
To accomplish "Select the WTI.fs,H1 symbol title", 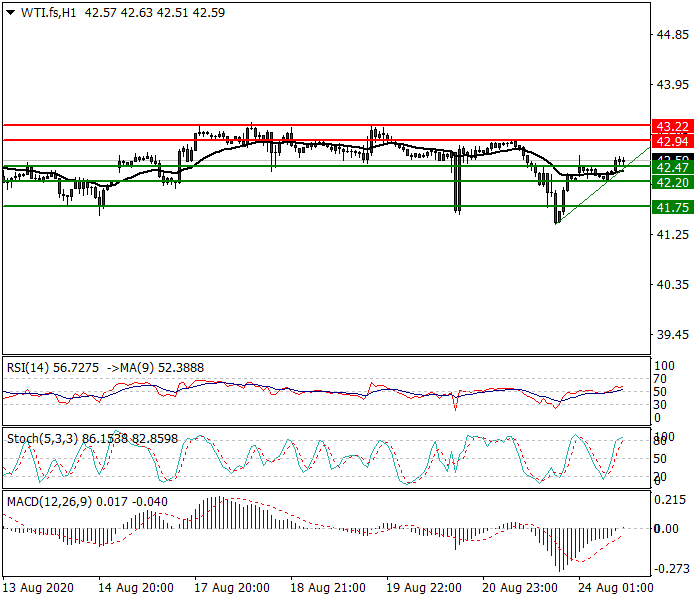I will [49, 12].
